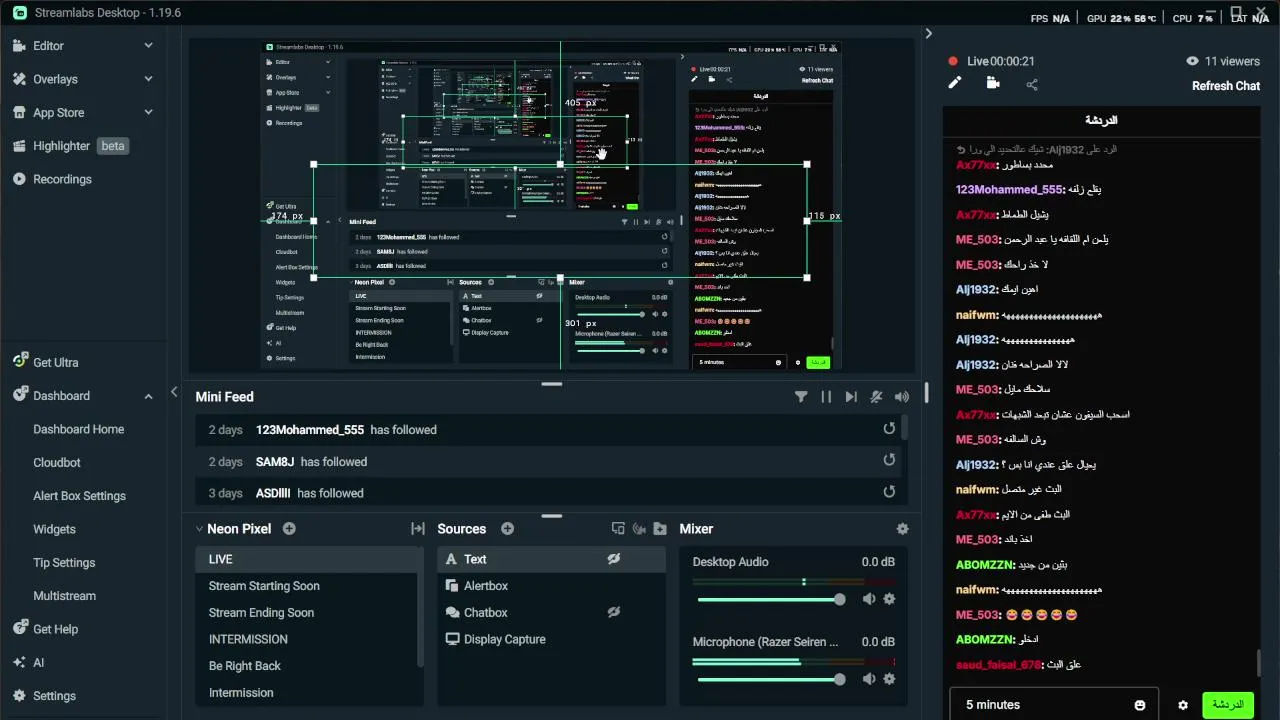Click the guest cam icon in Sources

(x=639, y=529)
